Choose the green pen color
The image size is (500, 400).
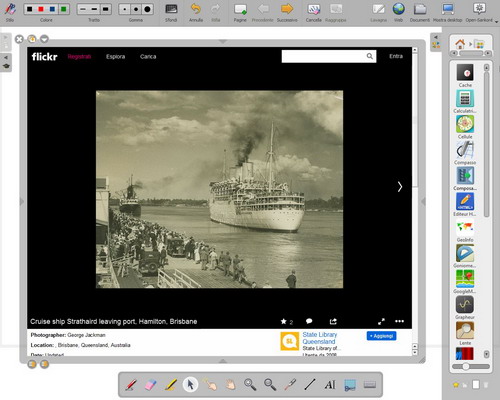63,9
